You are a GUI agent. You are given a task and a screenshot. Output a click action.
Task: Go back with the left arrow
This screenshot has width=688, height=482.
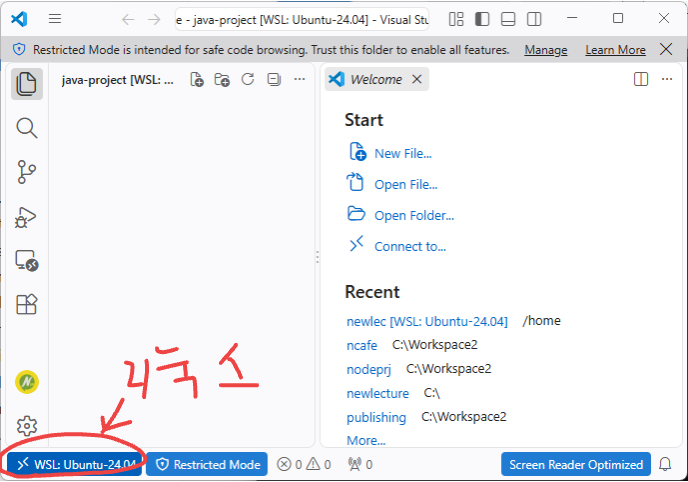pyautogui.click(x=128, y=19)
